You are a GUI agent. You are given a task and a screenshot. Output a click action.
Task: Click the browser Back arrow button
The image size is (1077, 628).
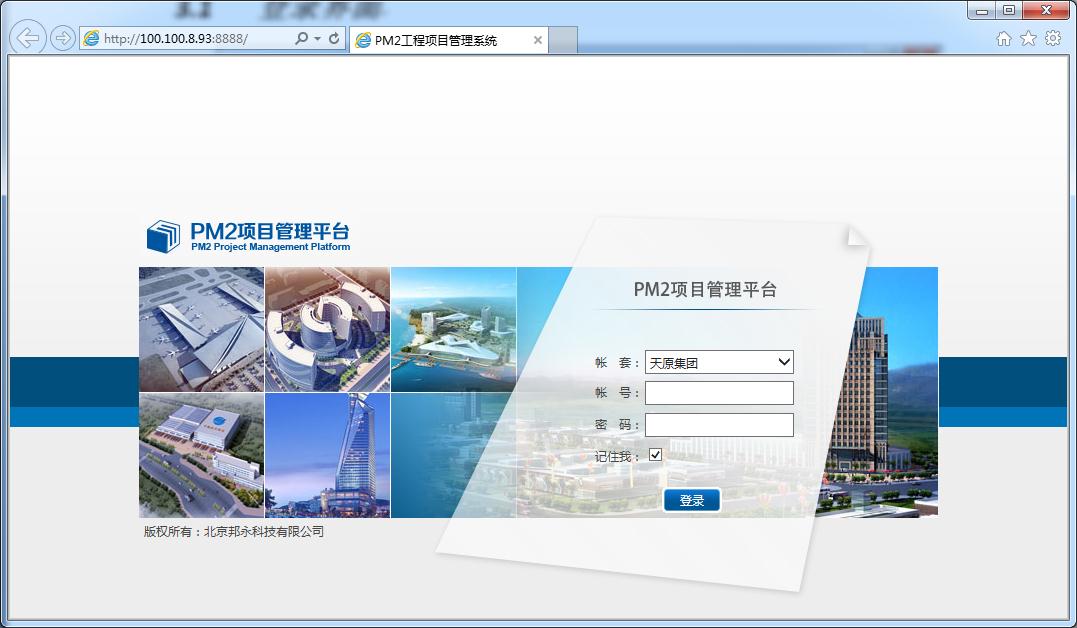29,39
